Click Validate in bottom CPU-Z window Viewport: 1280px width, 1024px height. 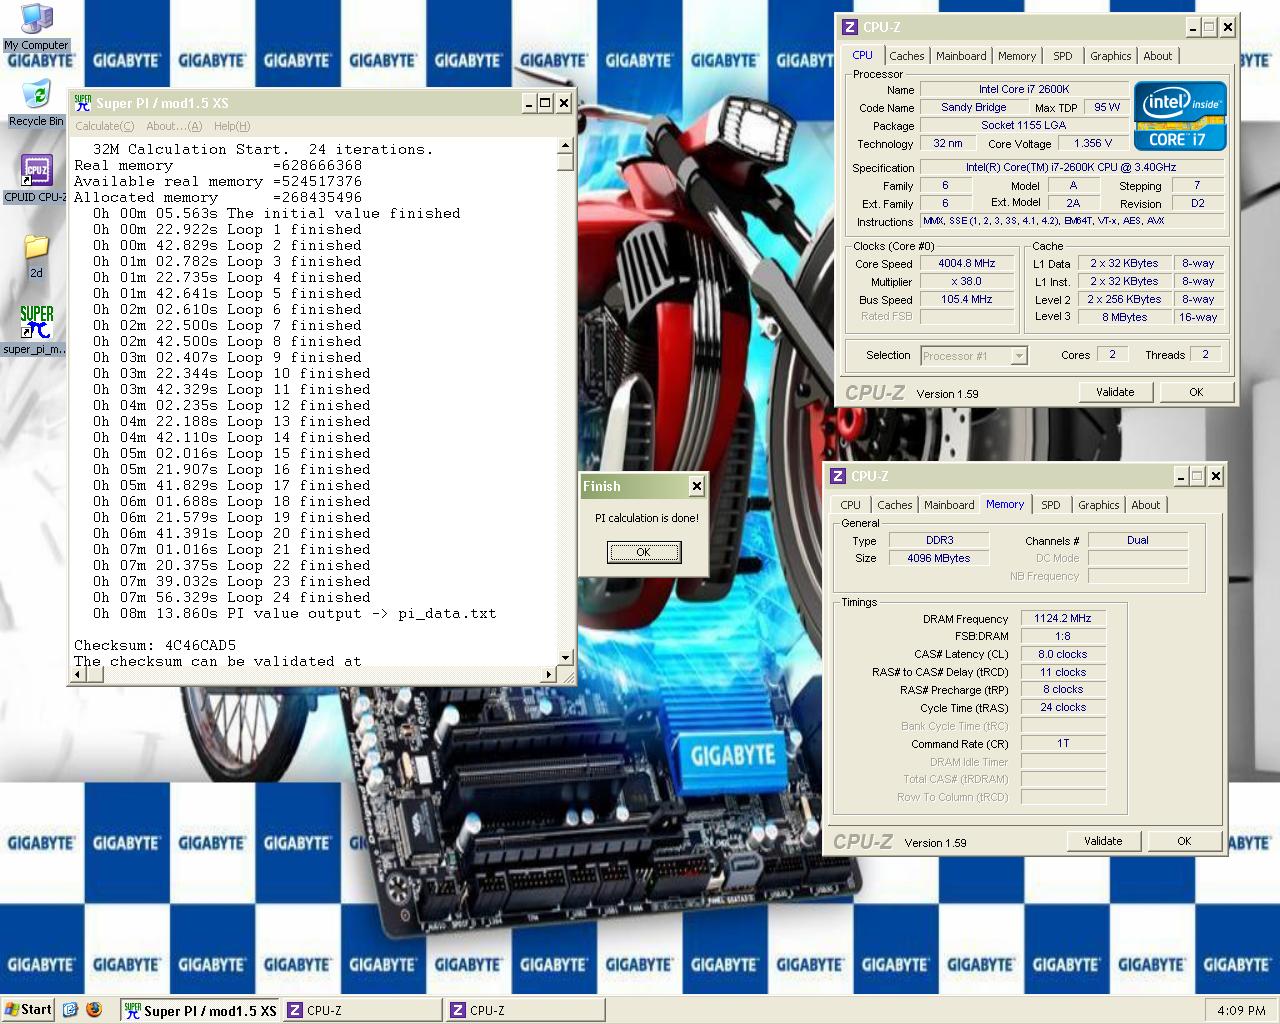(1103, 841)
